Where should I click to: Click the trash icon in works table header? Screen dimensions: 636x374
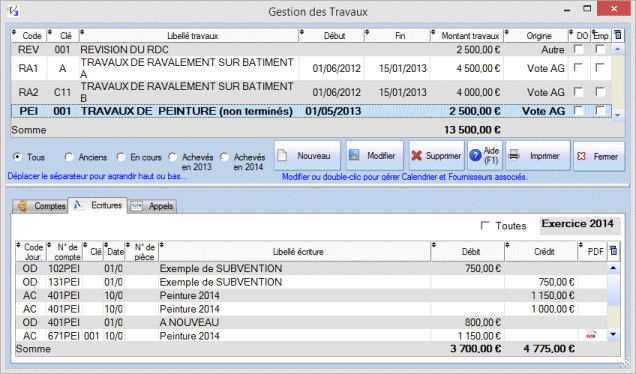[618, 35]
